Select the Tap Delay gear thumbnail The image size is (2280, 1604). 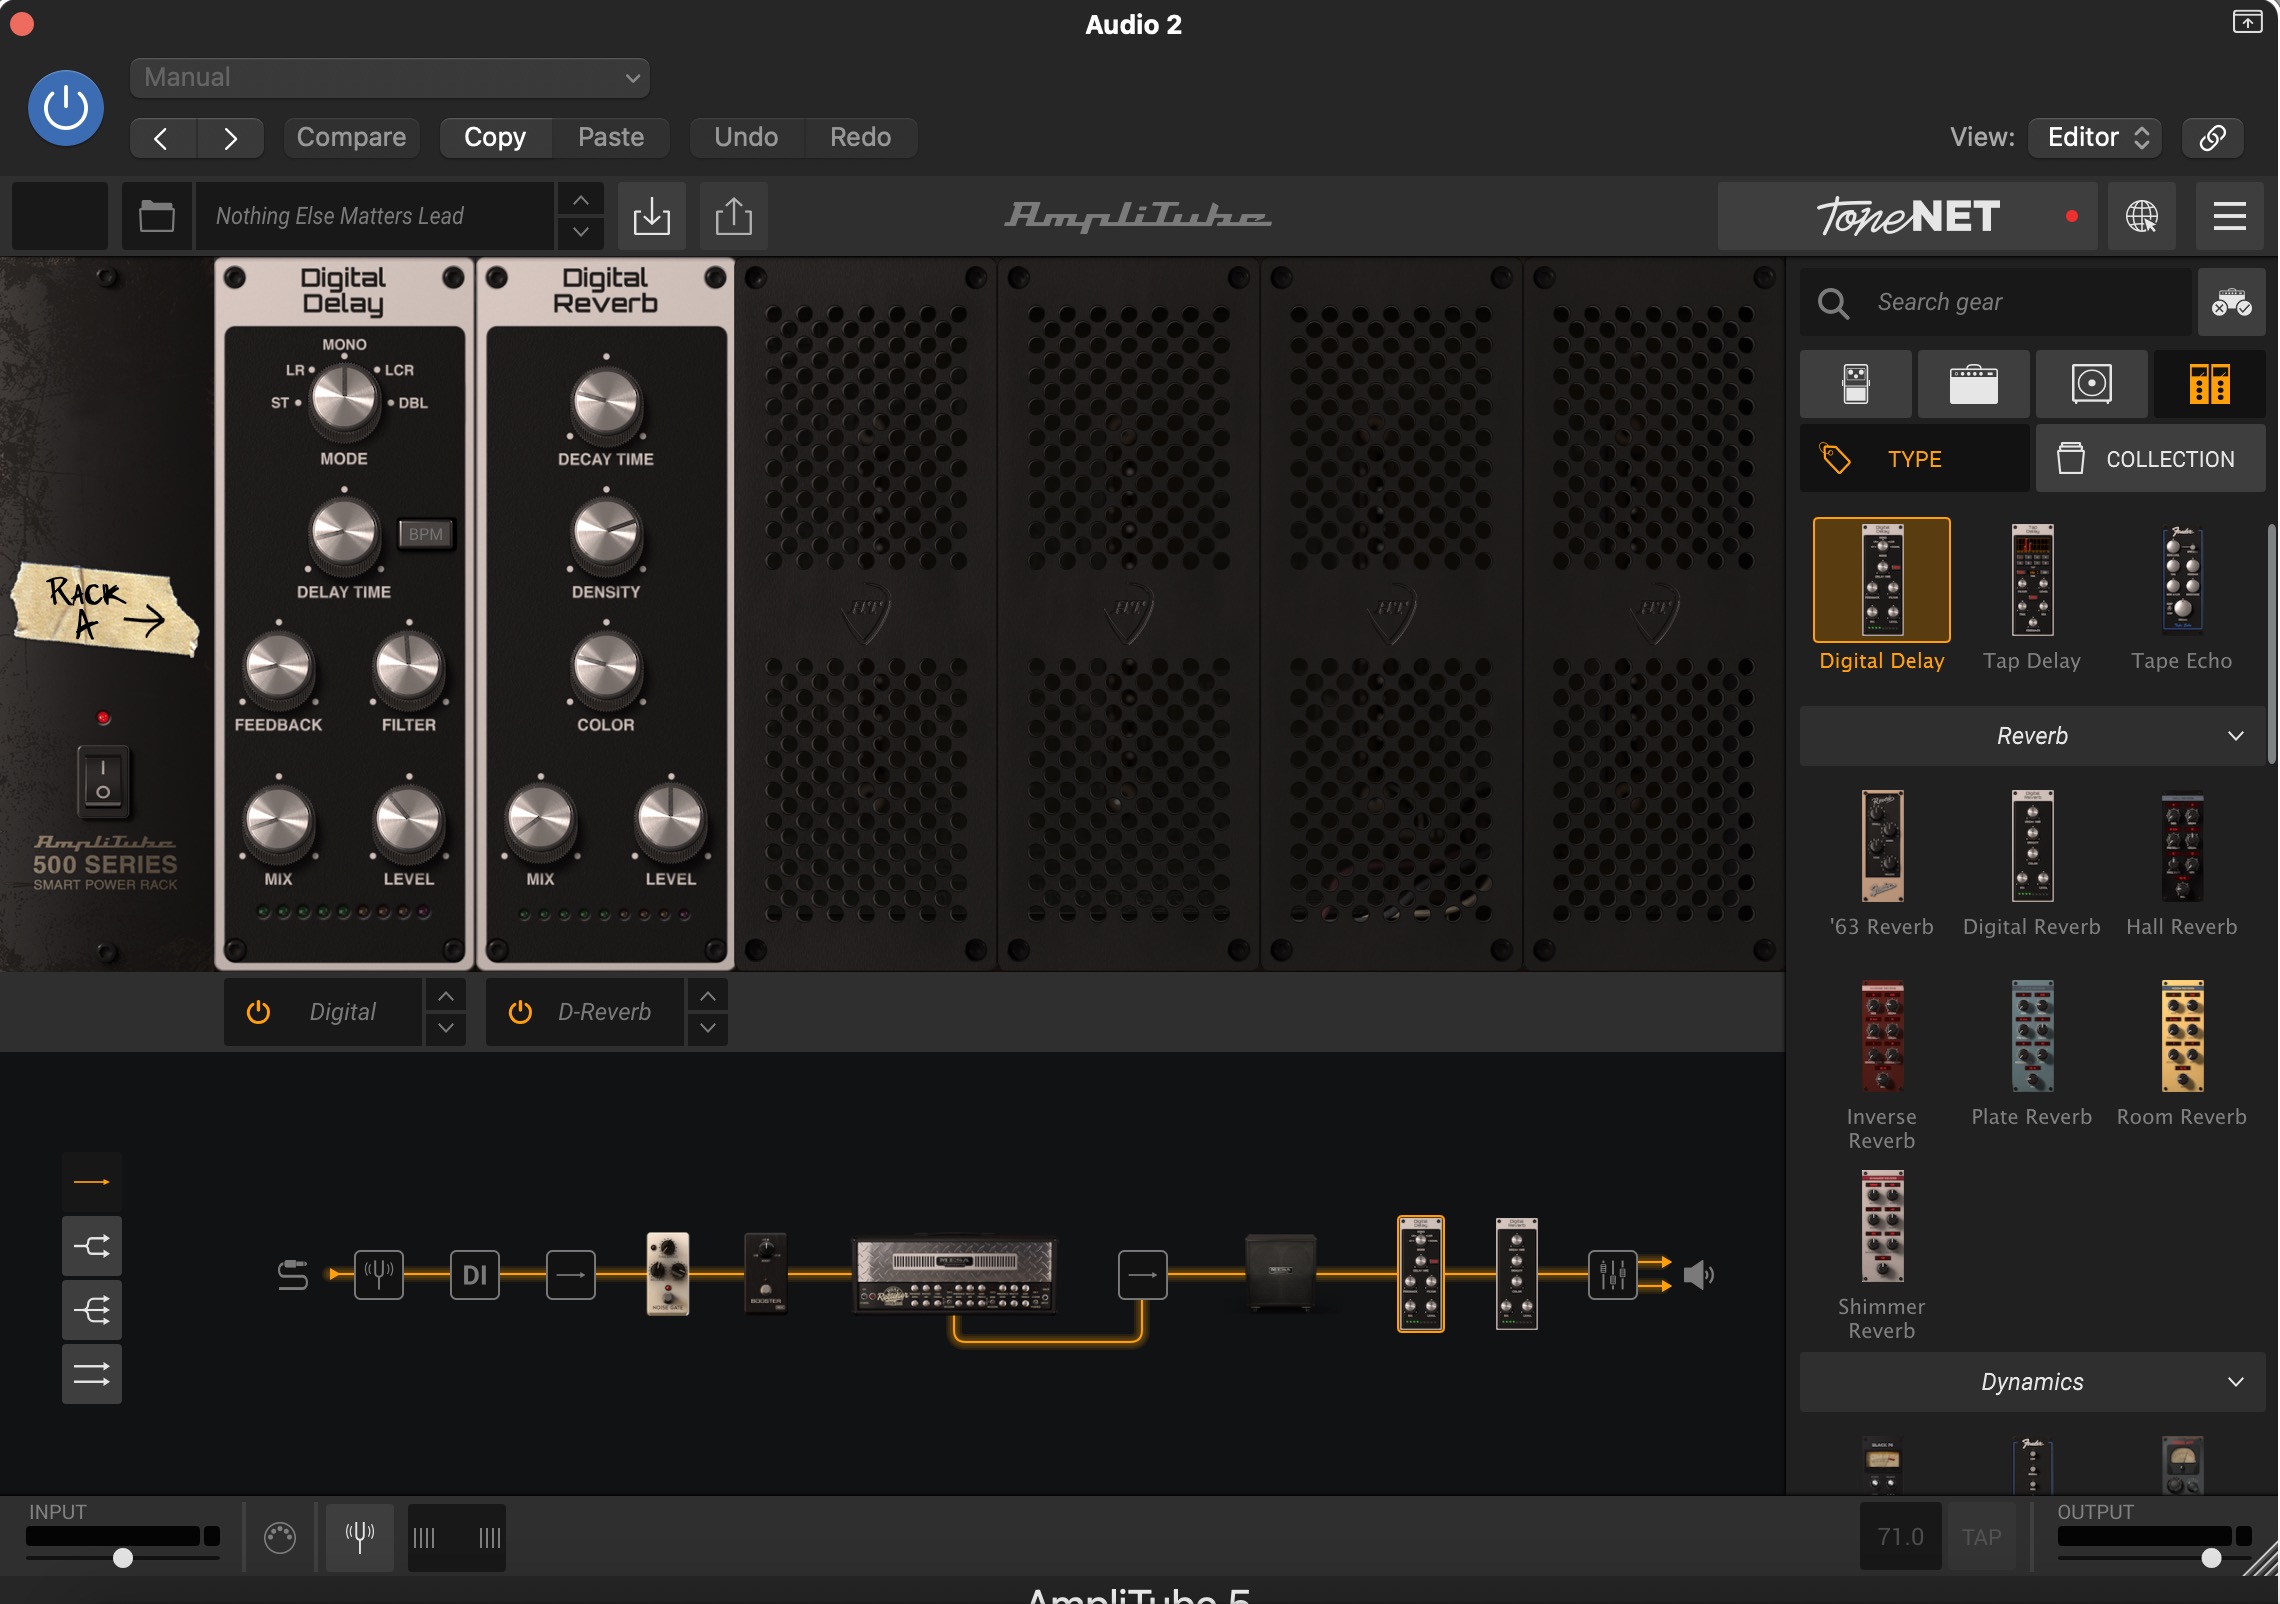point(2032,580)
